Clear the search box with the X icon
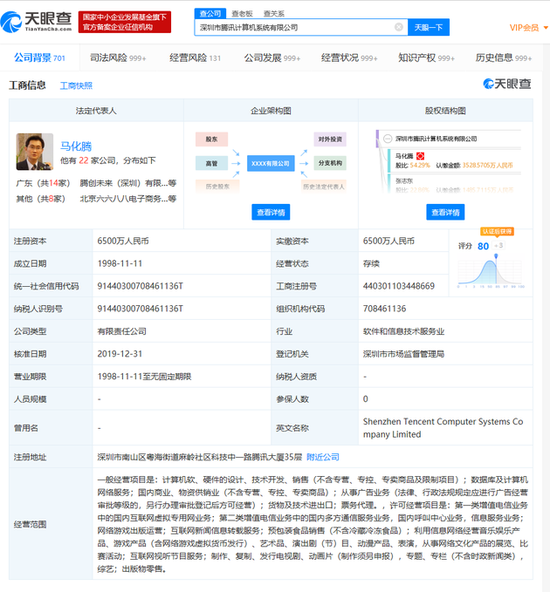The image size is (550, 592). [399, 27]
